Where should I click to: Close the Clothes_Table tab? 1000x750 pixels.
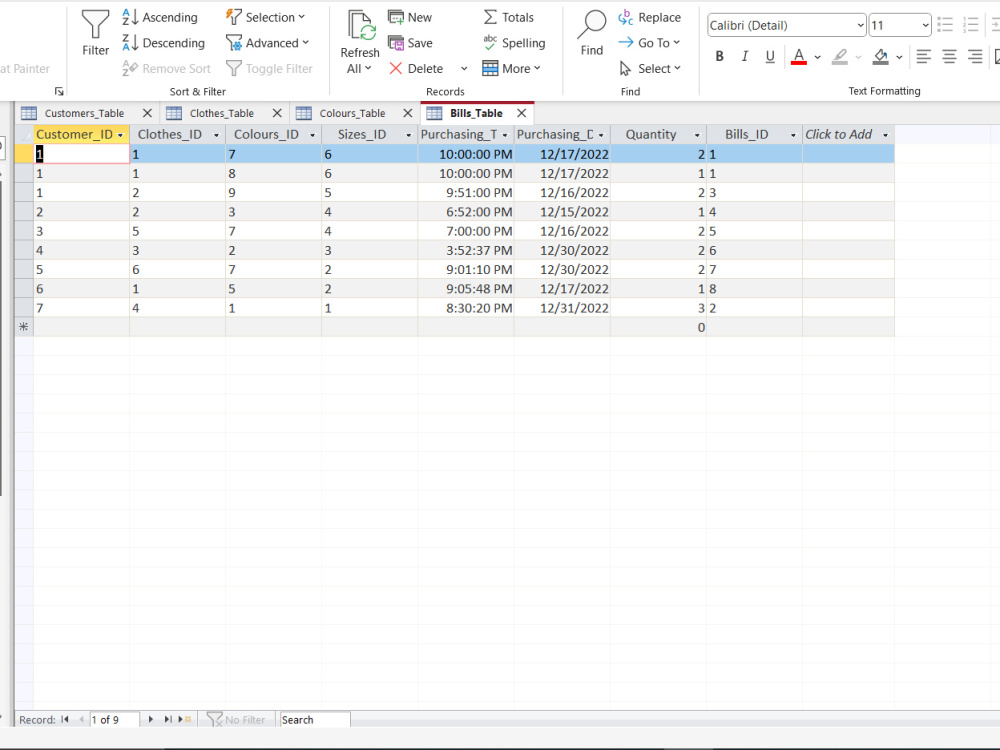[277, 113]
